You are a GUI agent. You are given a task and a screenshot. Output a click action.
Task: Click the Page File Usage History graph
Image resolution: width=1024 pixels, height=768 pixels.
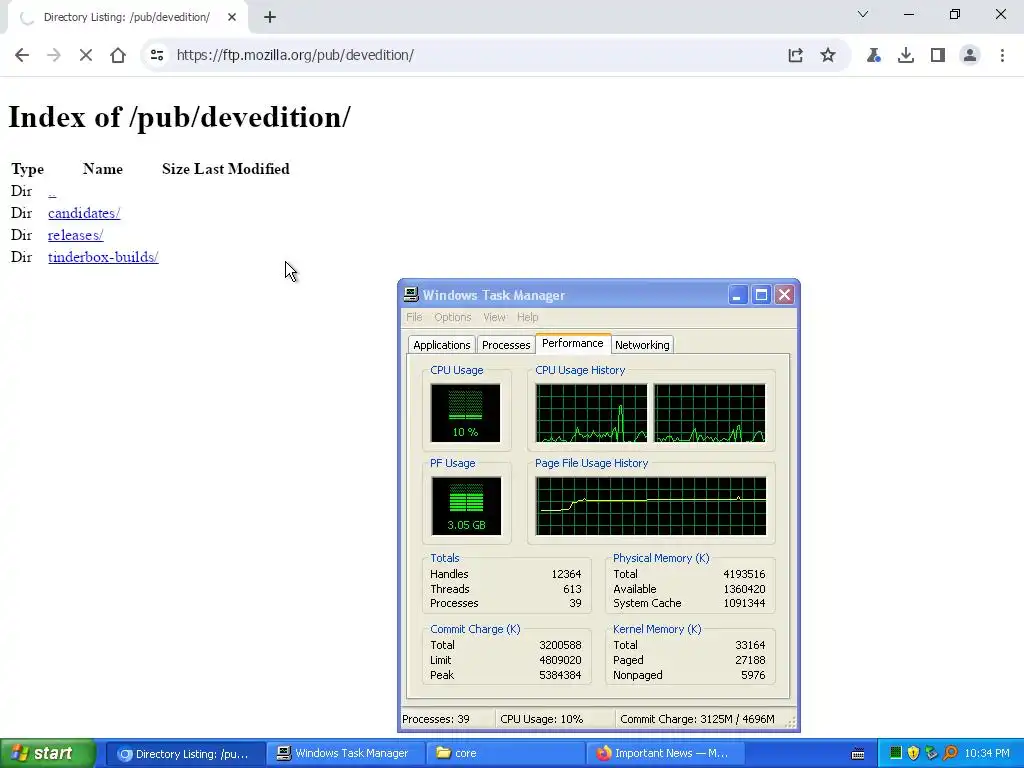(x=650, y=506)
